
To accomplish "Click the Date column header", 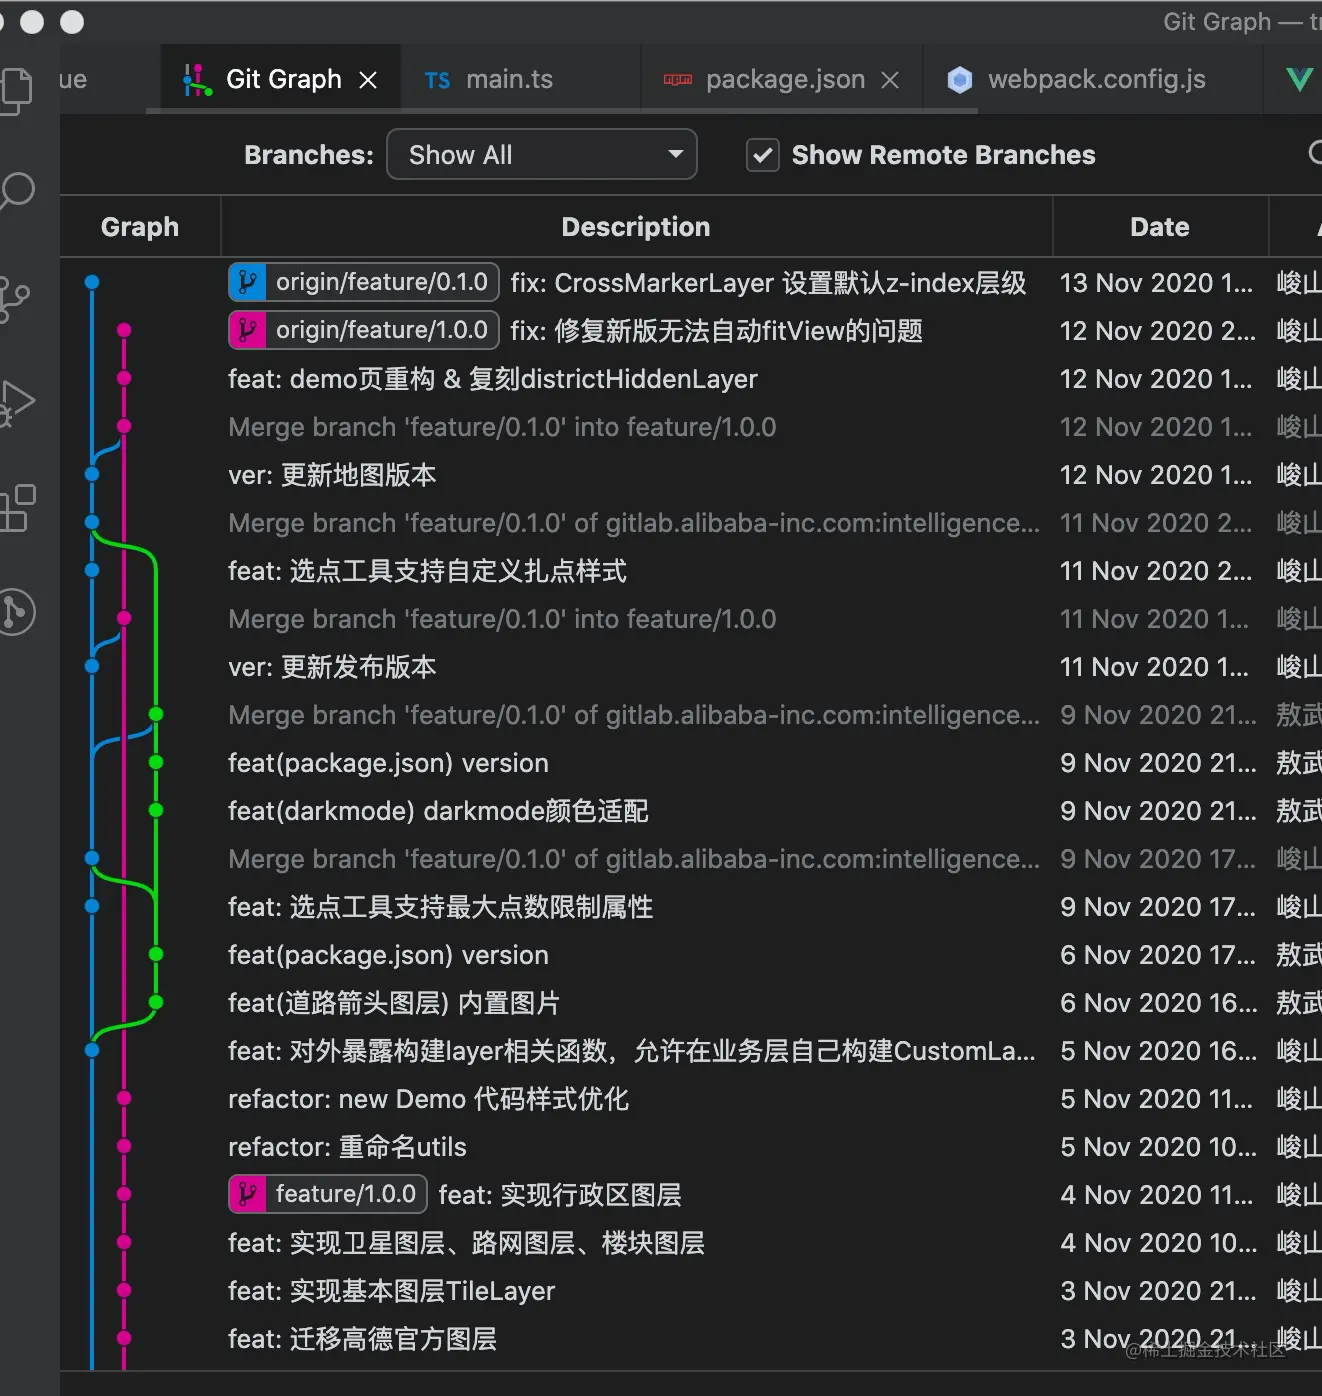I will (x=1160, y=227).
